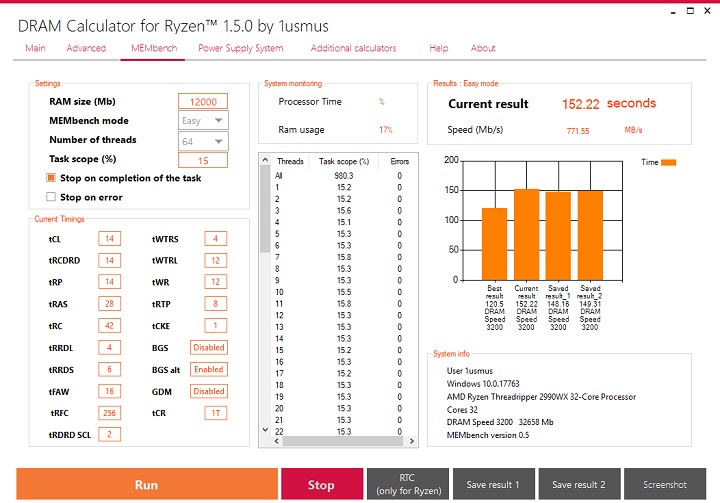Click Save result 1 button
Screen dimensions: 720x503
[x=494, y=484]
